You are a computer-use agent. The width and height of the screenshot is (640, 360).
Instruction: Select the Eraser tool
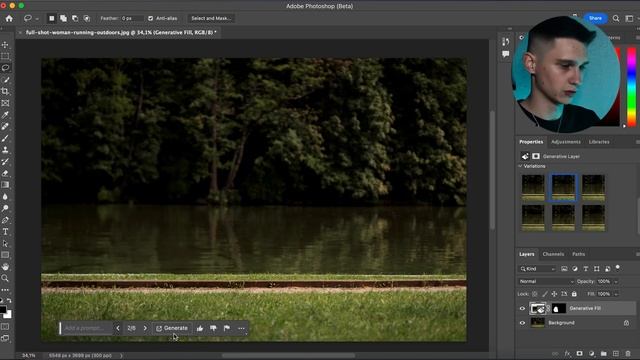5,173
